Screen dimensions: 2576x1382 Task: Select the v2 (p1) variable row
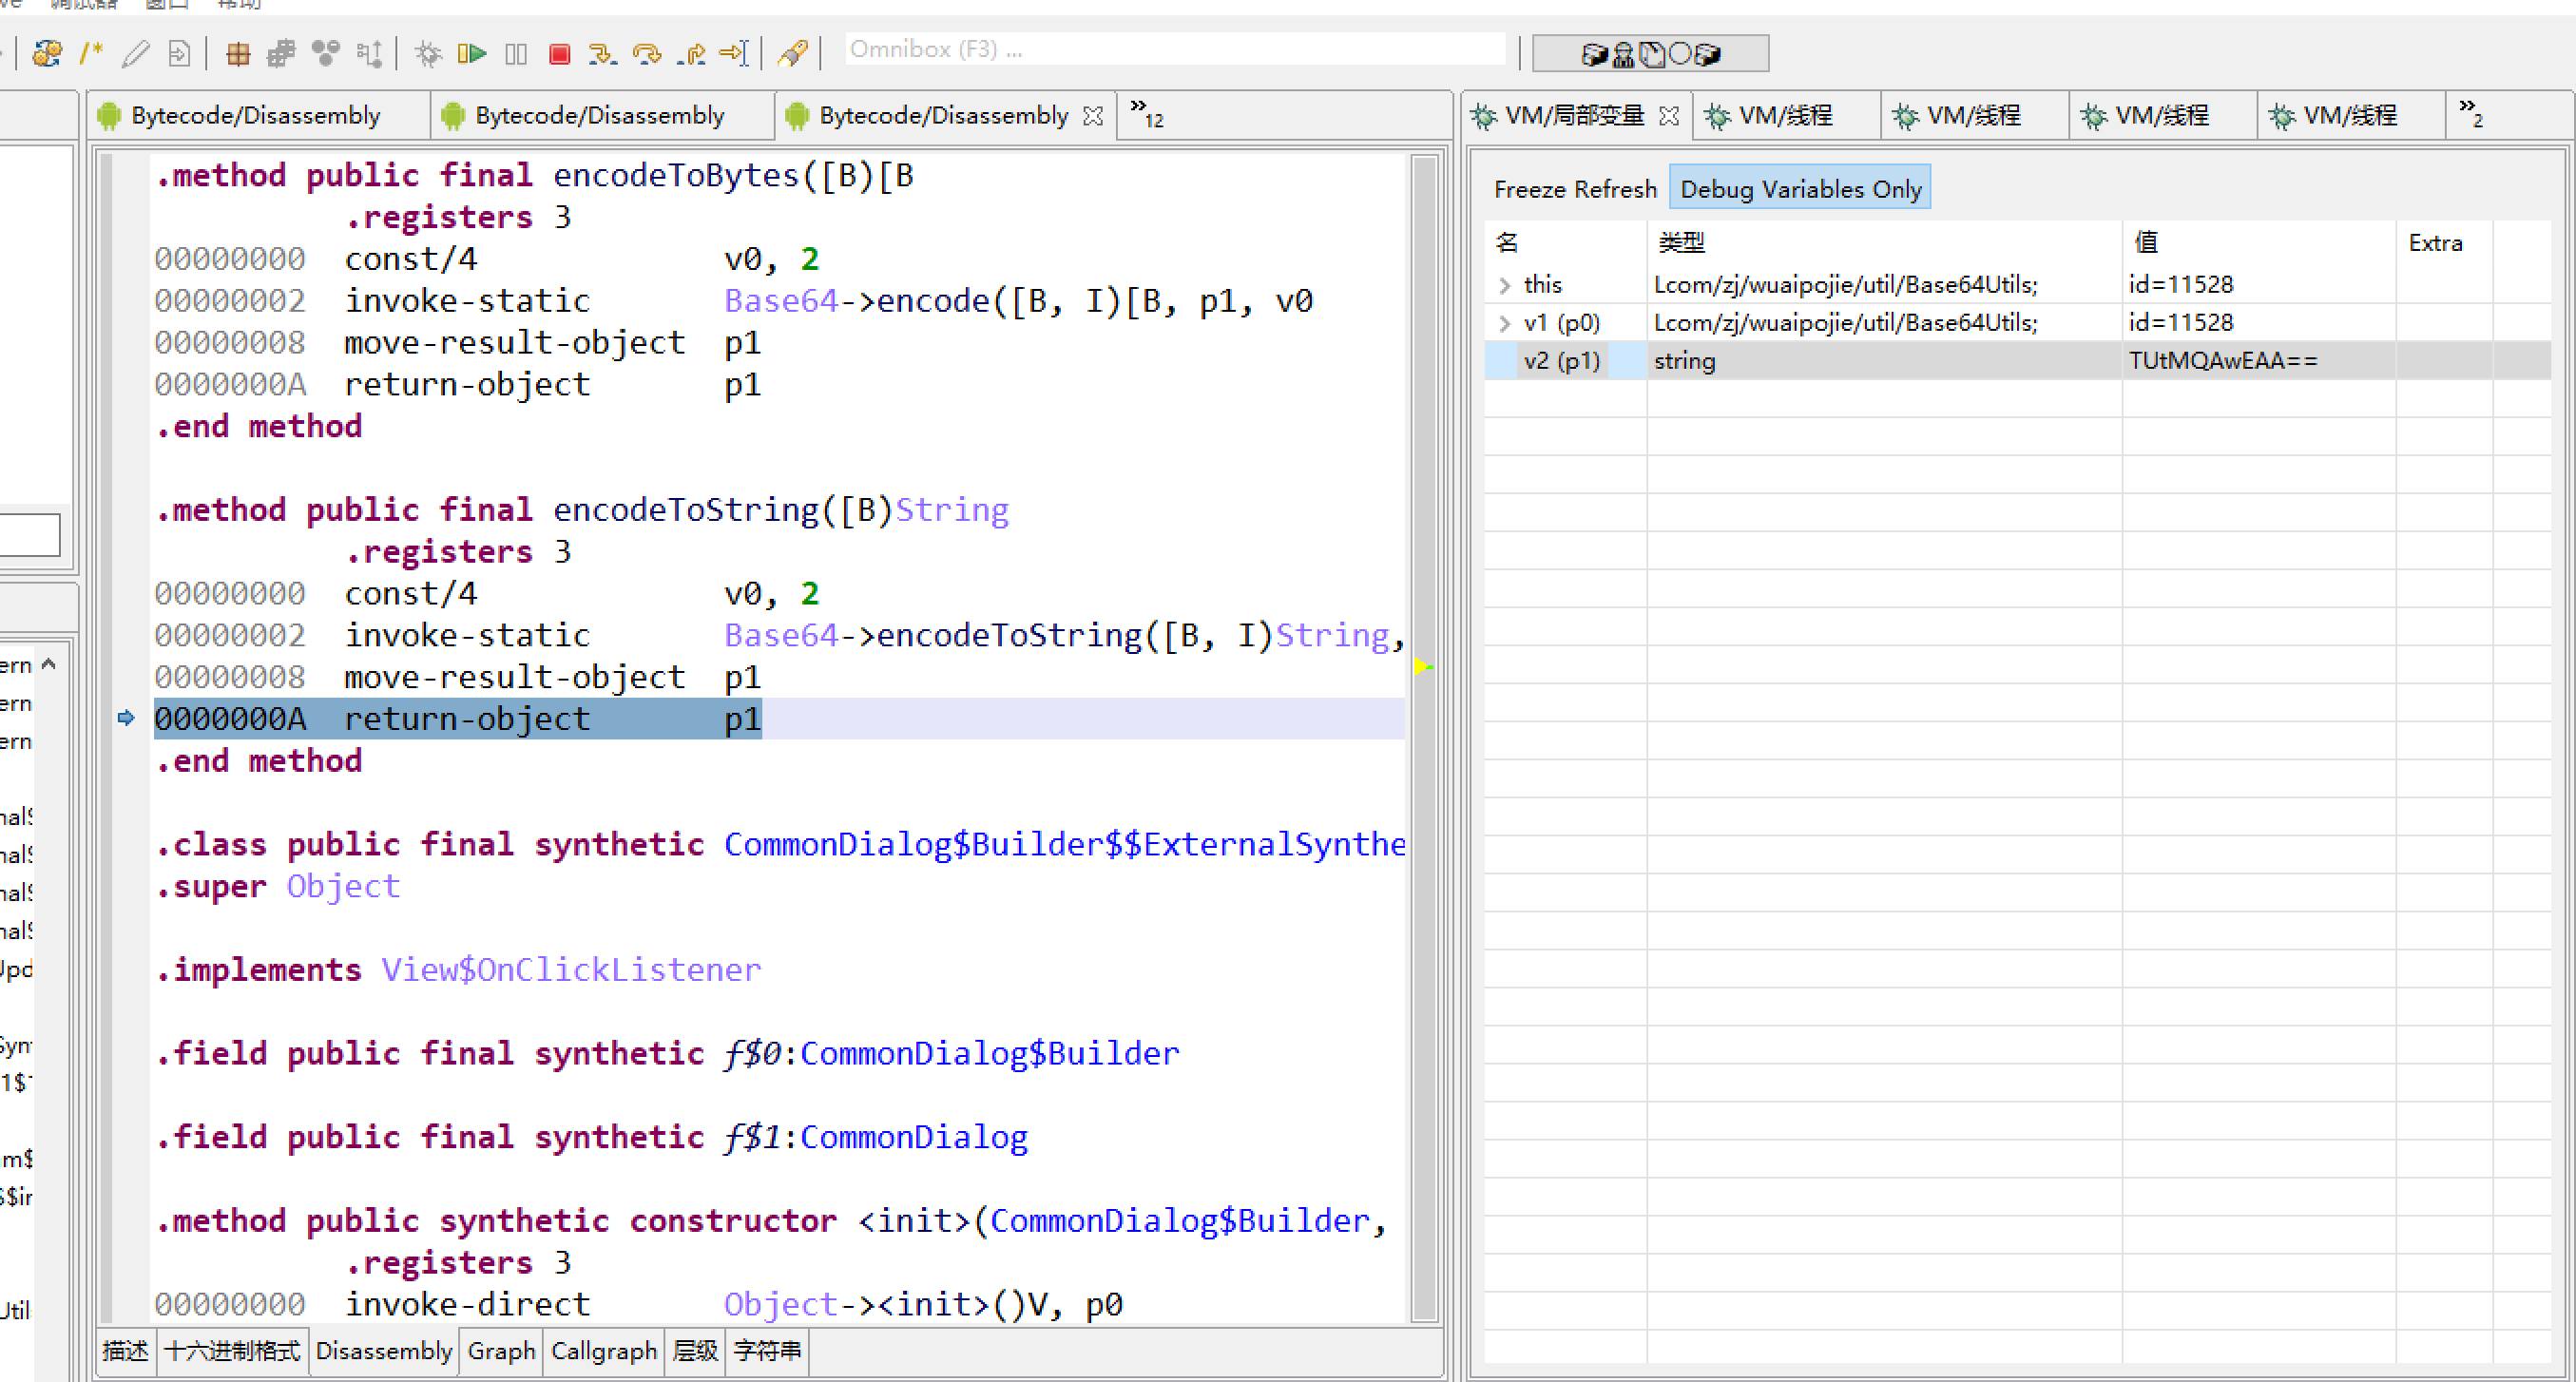2018,361
